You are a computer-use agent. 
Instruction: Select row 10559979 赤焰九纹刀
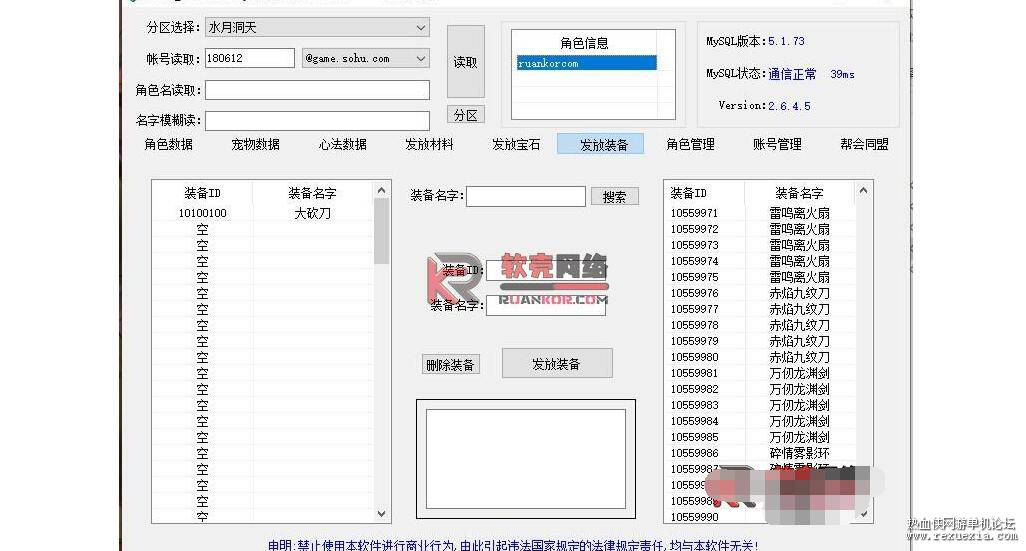[x=760, y=341]
